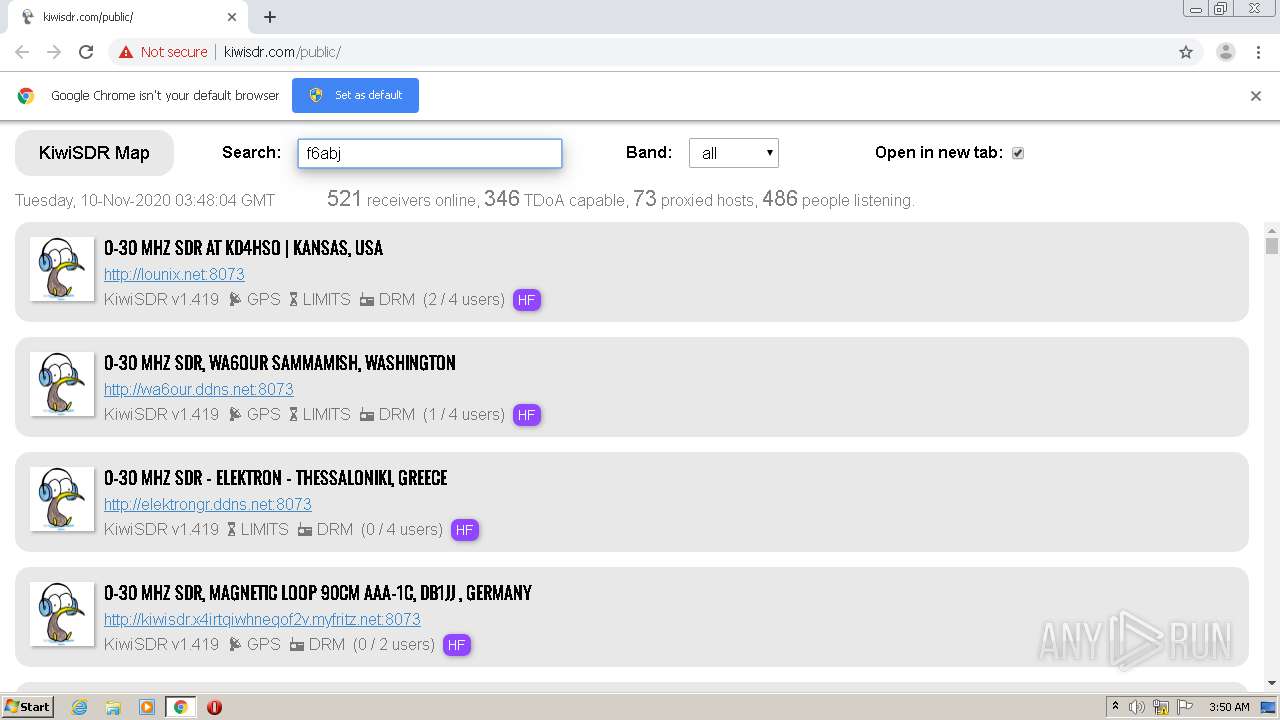1280x720 pixels.
Task: Click the LIMITS hourglass icon in Elektron row
Action: click(x=232, y=530)
